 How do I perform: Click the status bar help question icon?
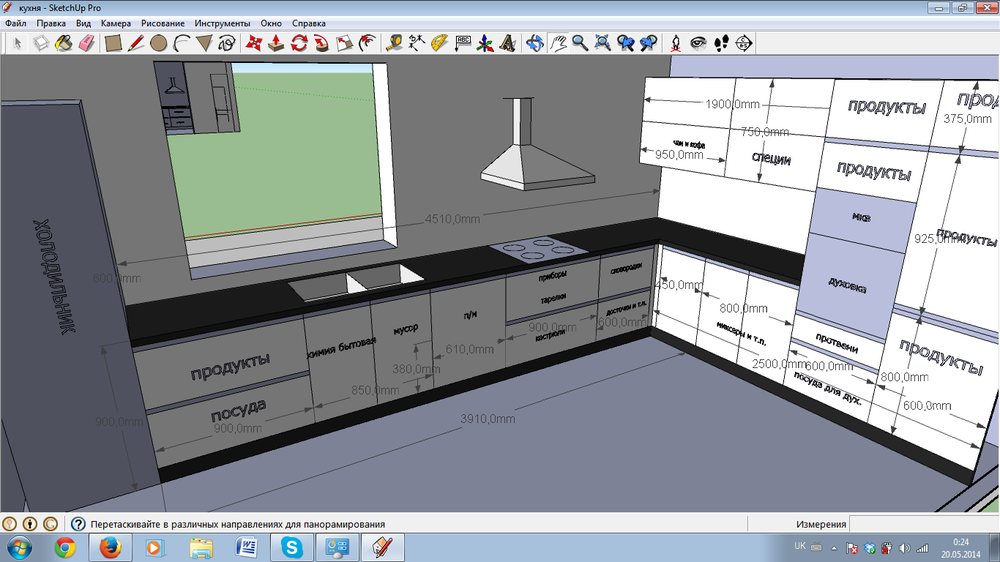(x=77, y=524)
